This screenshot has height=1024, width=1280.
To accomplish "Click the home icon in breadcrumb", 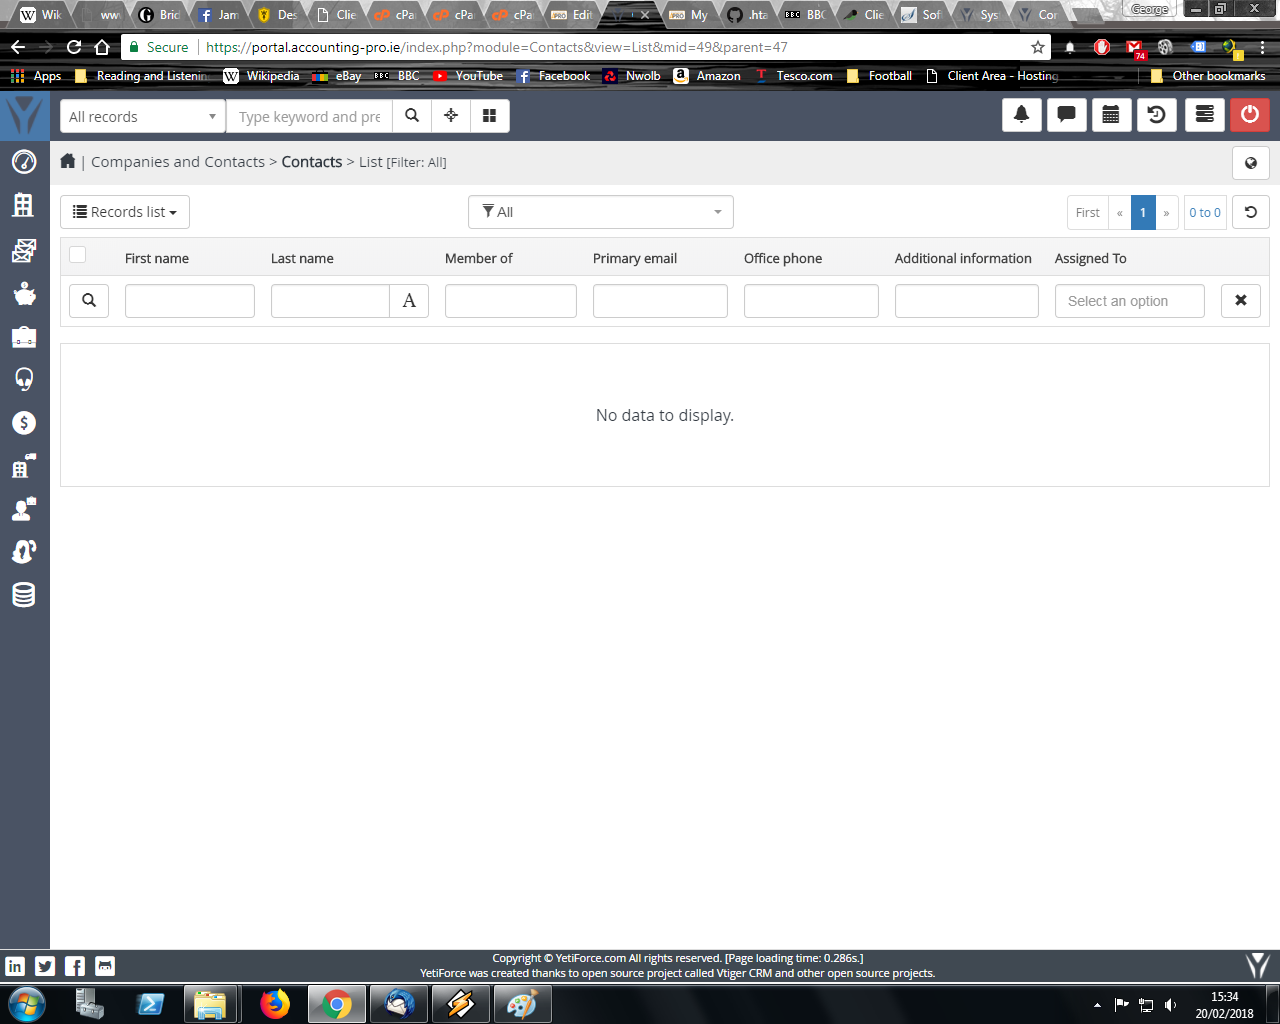I will pos(68,161).
